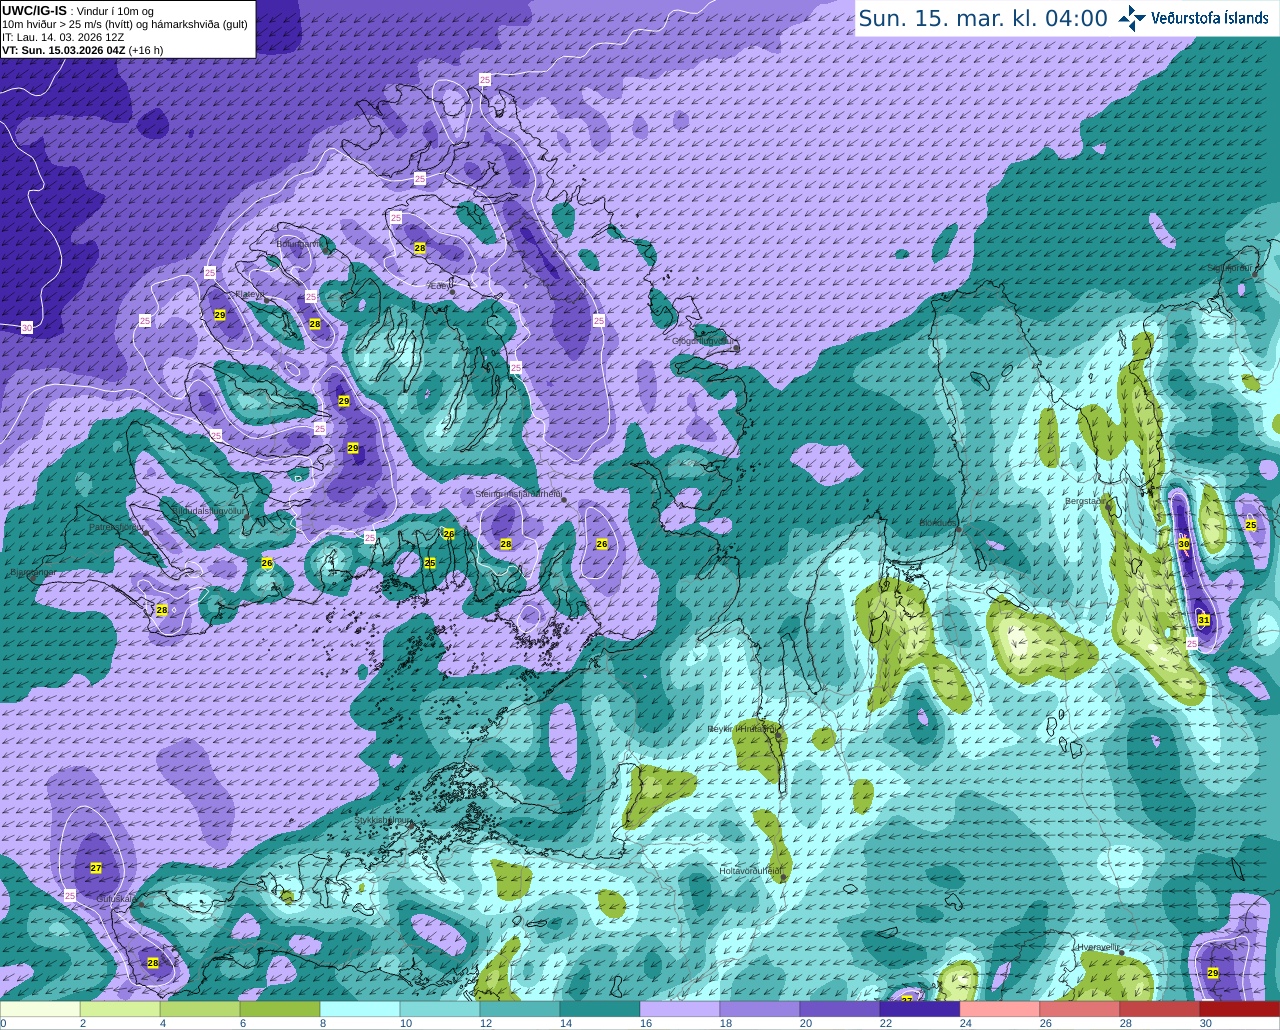Click the '10m hviður > 25 m/s' description line
The height and width of the screenshot is (1030, 1280).
click(124, 24)
